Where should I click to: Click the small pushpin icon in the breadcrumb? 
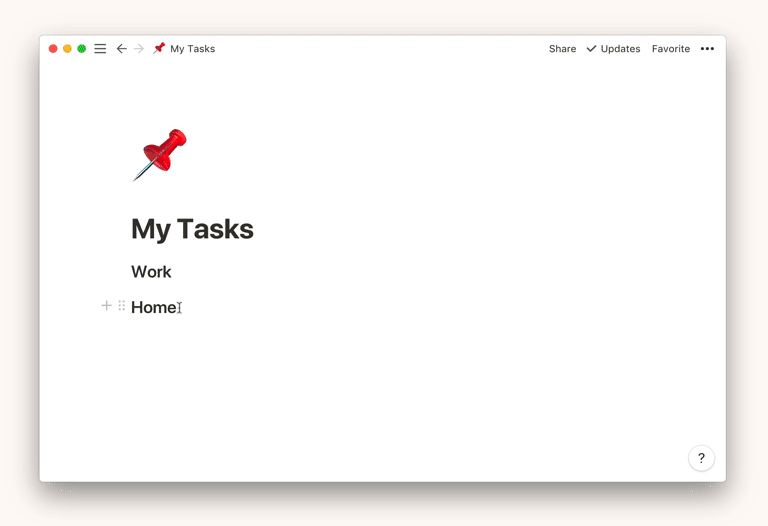tap(159, 48)
